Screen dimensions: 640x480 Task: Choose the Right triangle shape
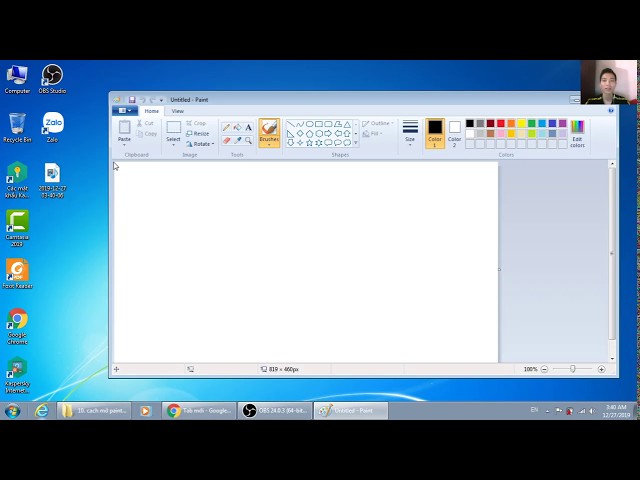tap(291, 133)
